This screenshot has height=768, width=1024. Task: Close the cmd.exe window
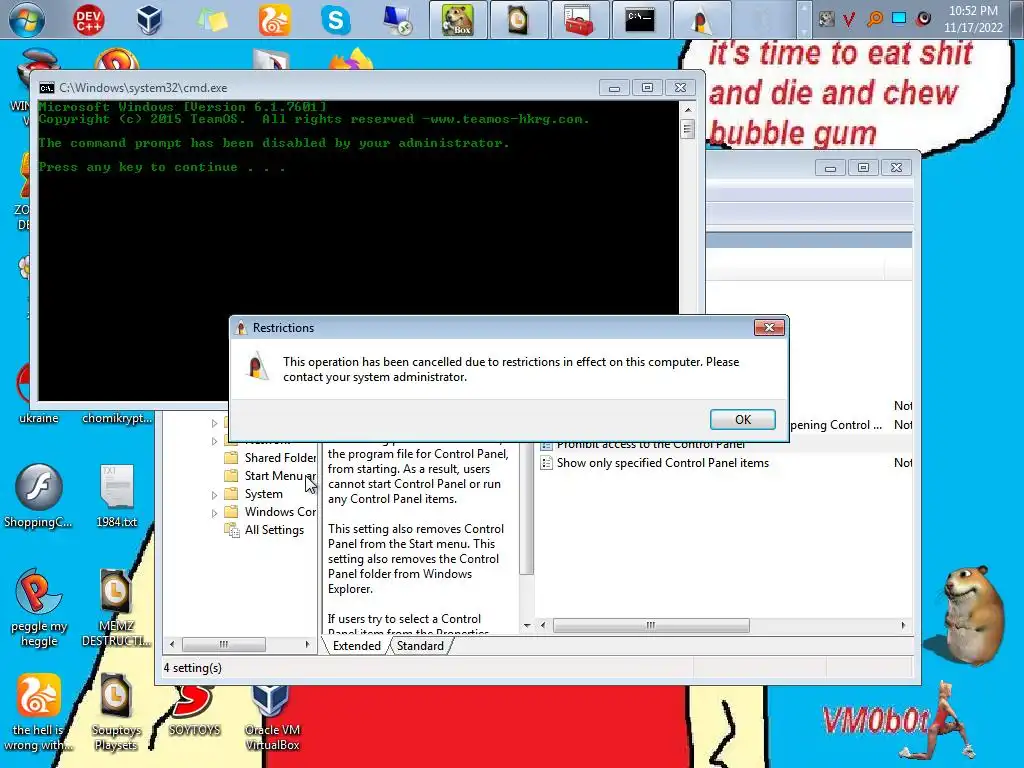[x=680, y=88]
